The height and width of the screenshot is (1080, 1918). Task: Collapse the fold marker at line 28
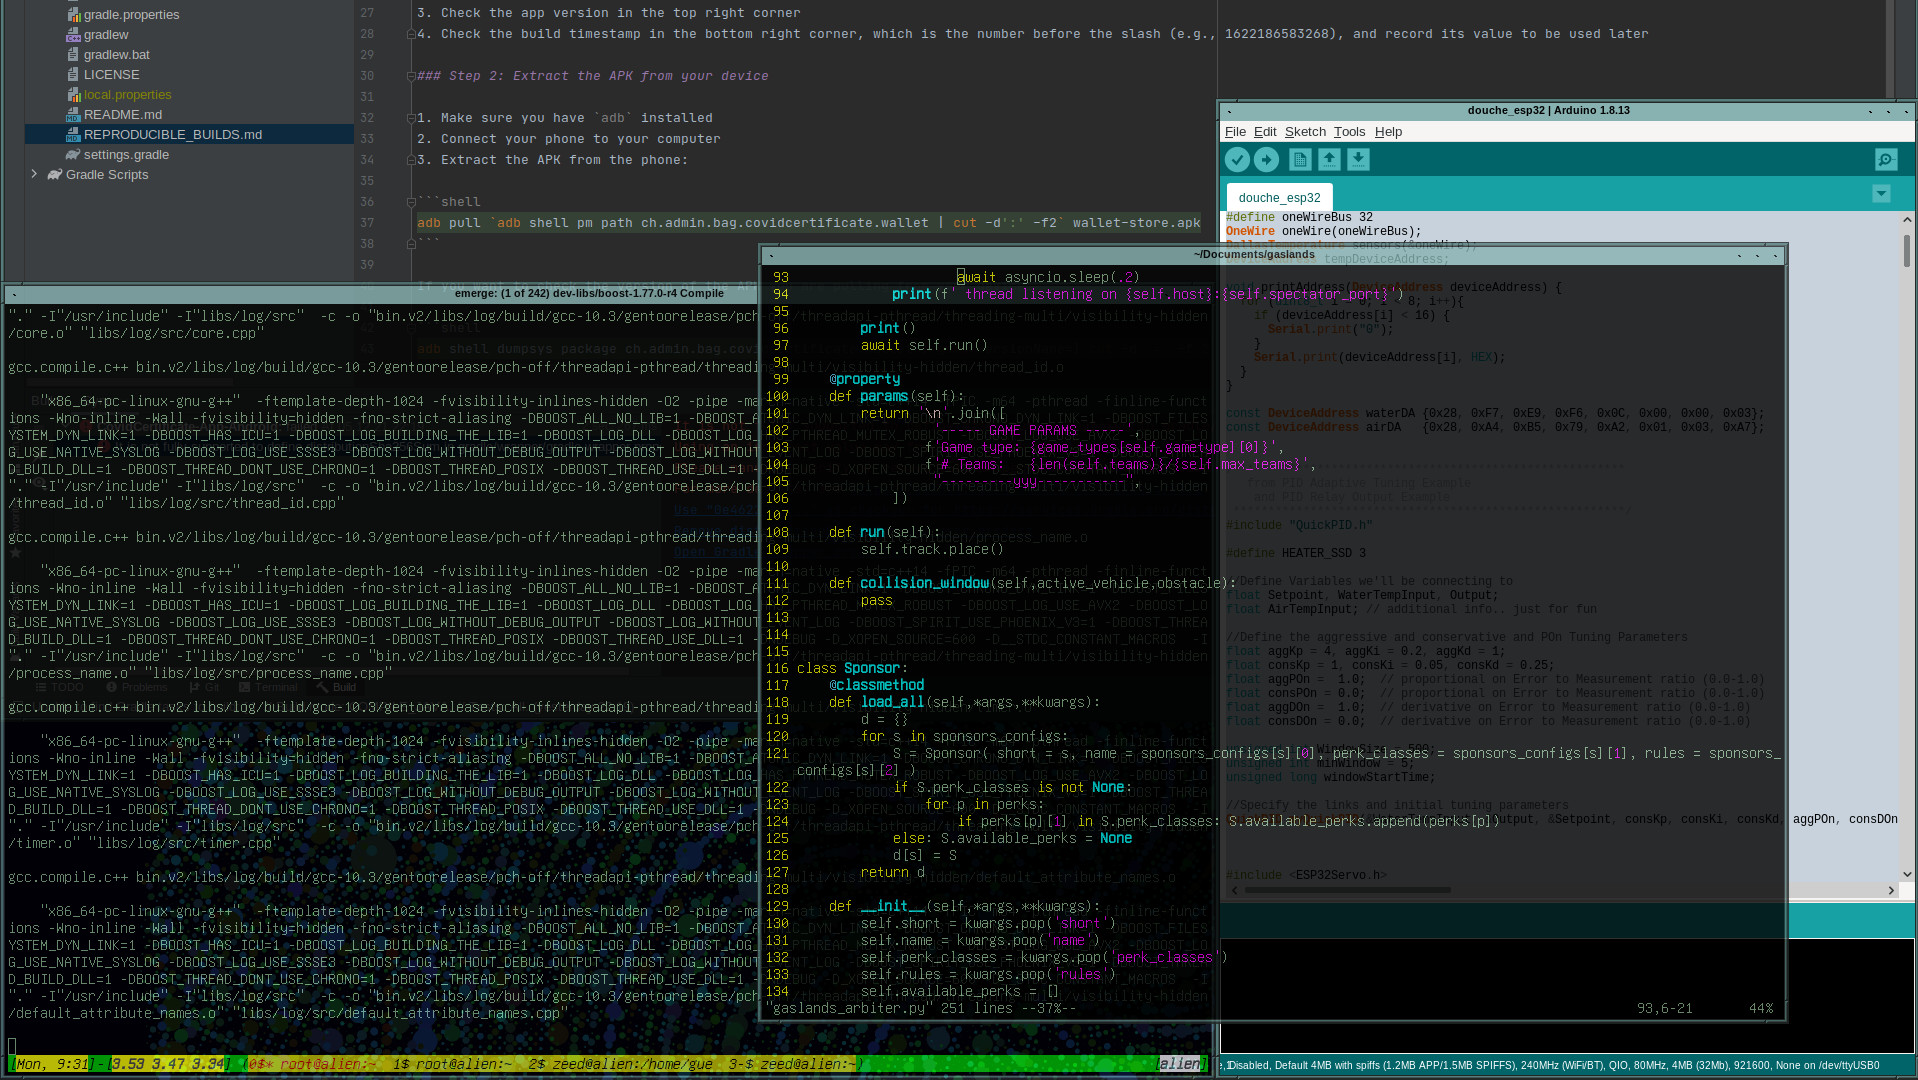411,34
